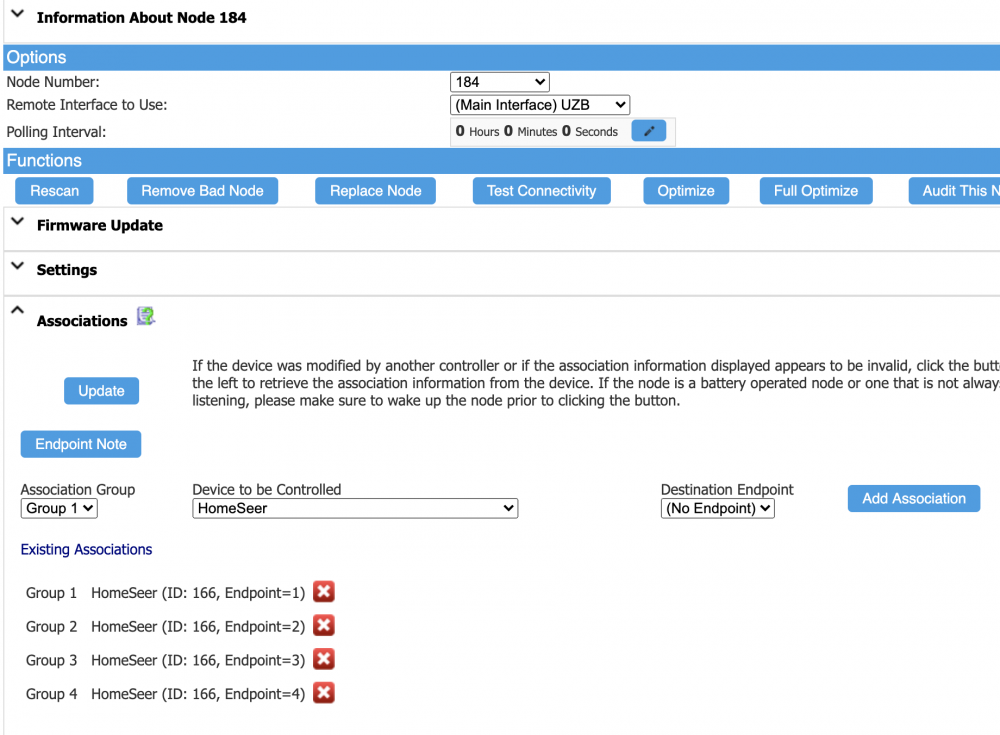Collapse the Information About Node 184 section
Viewport: 1000px width, 735px height.
pyautogui.click(x=17, y=16)
